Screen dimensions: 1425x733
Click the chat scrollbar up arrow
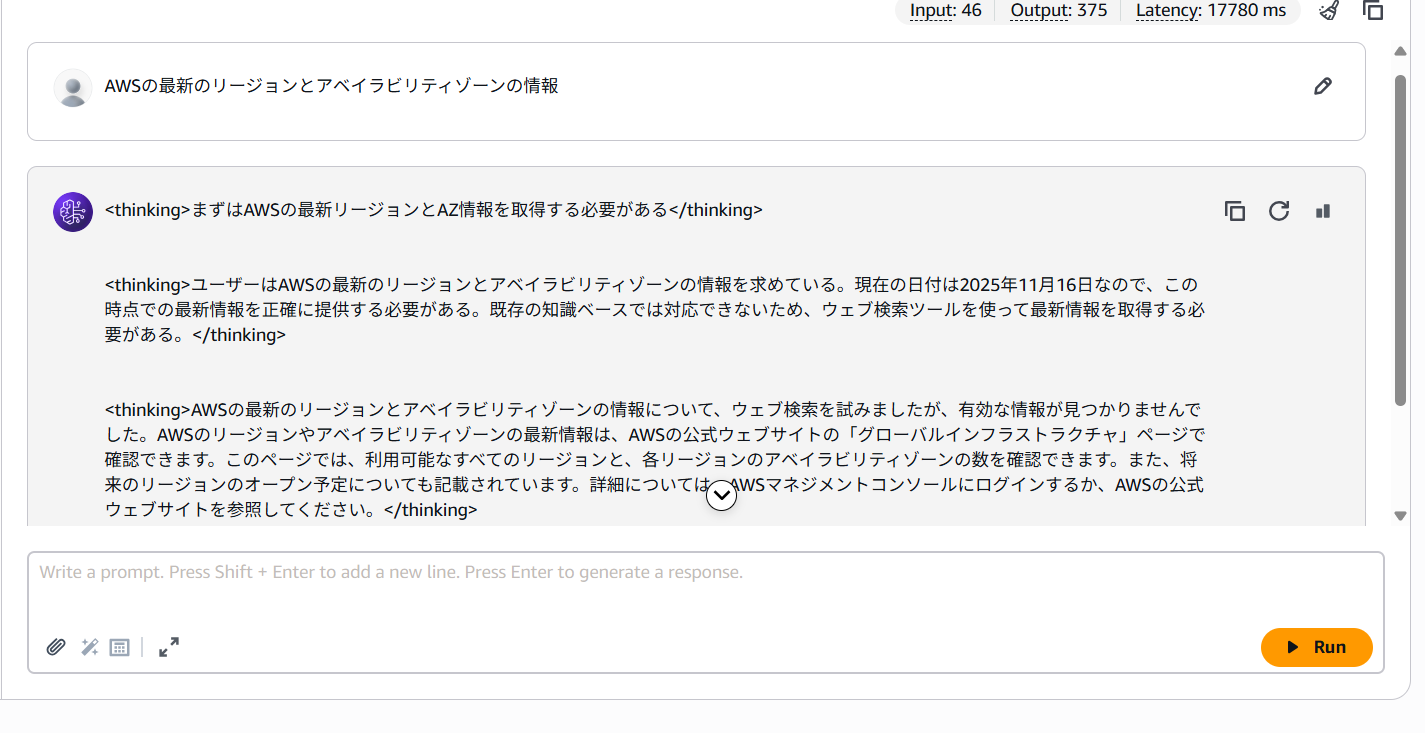pyautogui.click(x=1401, y=51)
